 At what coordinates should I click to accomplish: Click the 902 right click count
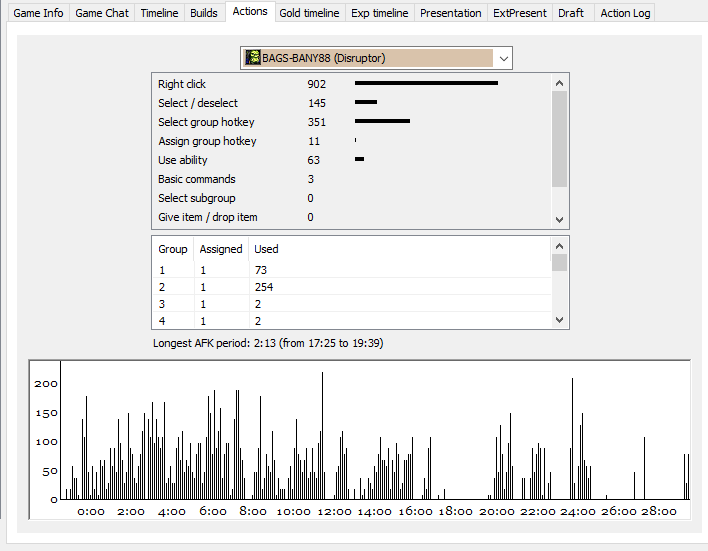coord(317,84)
